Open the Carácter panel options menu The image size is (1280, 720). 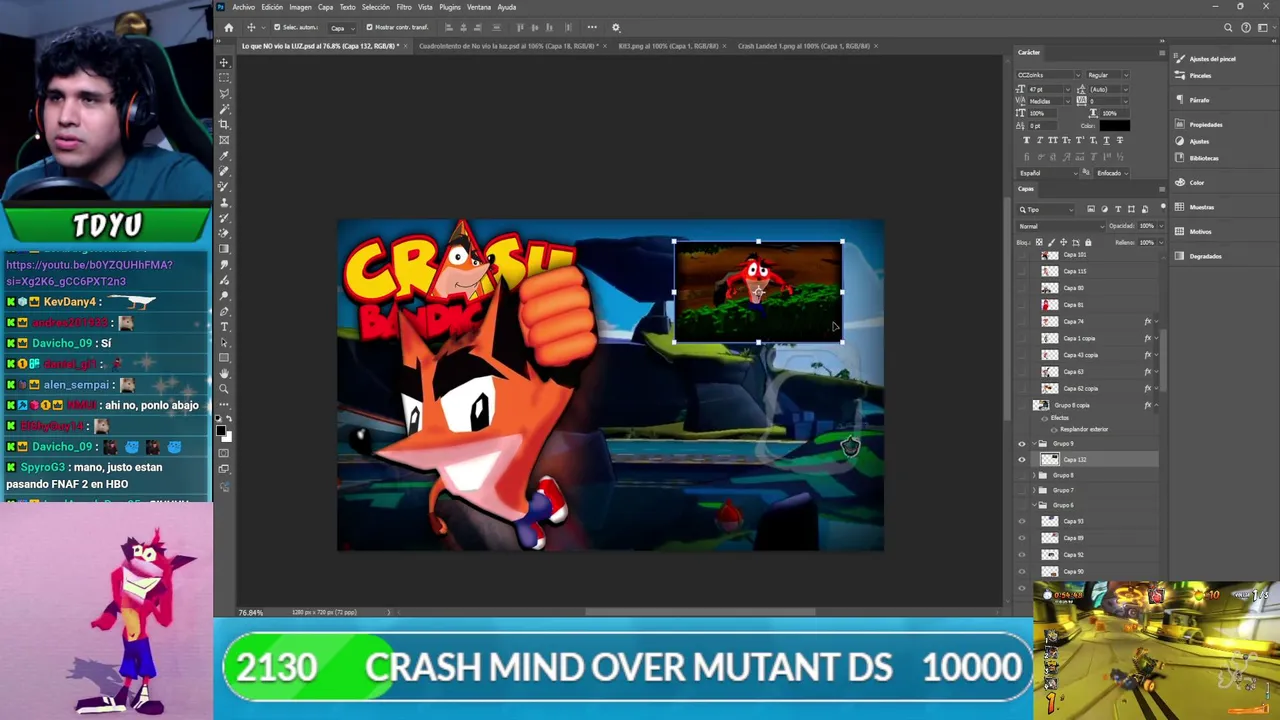tap(1161, 52)
